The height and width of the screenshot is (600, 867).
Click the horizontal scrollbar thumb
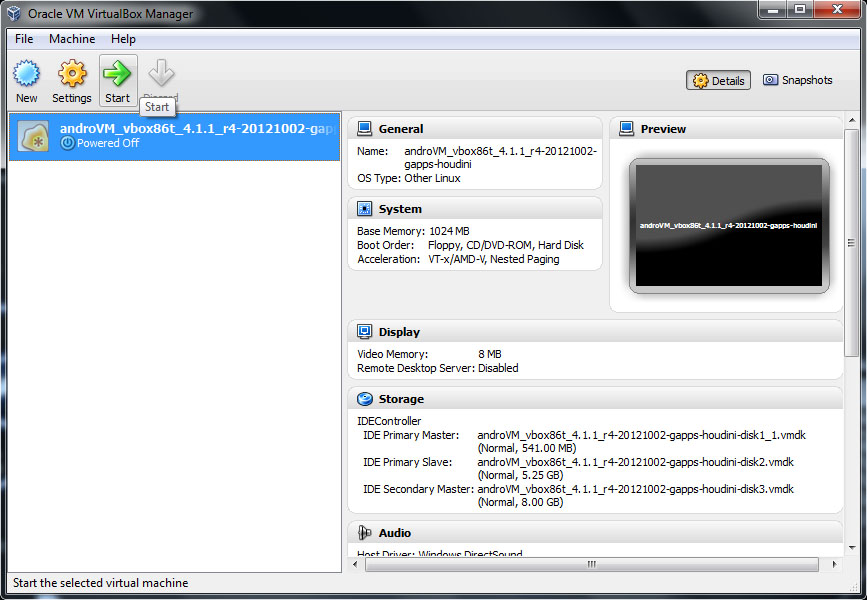(592, 565)
